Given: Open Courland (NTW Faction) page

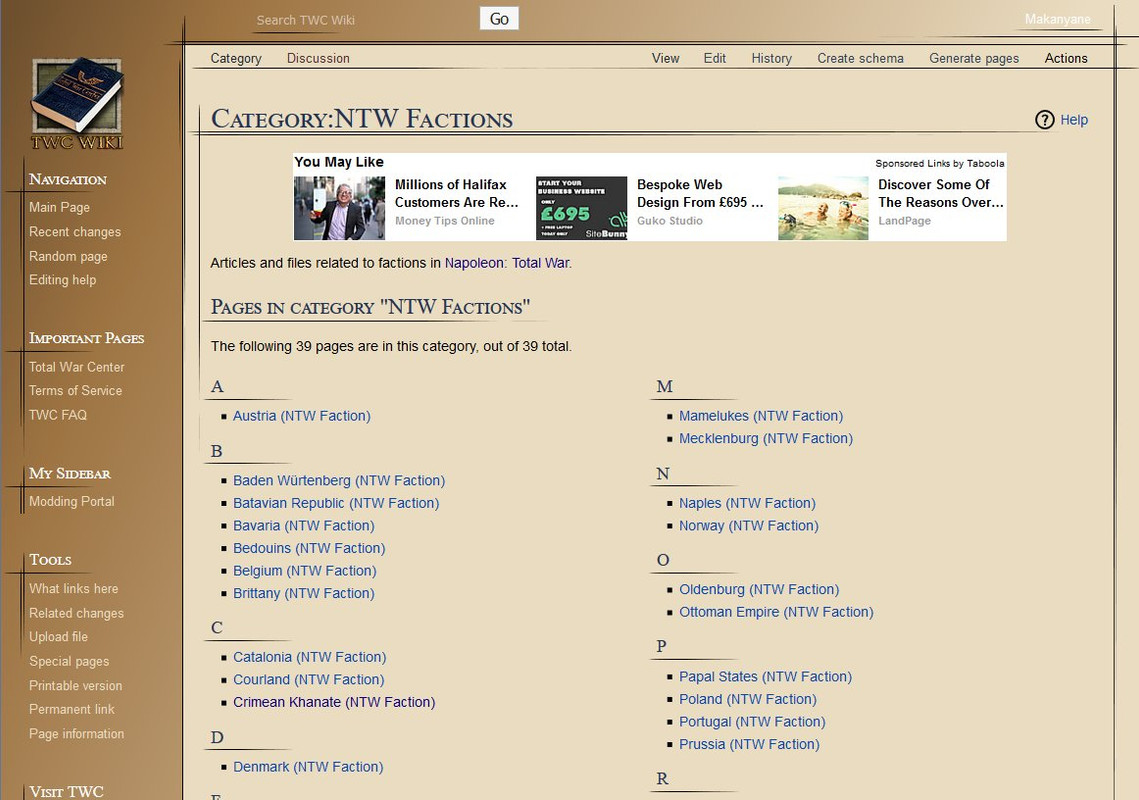Looking at the screenshot, I should (x=309, y=679).
